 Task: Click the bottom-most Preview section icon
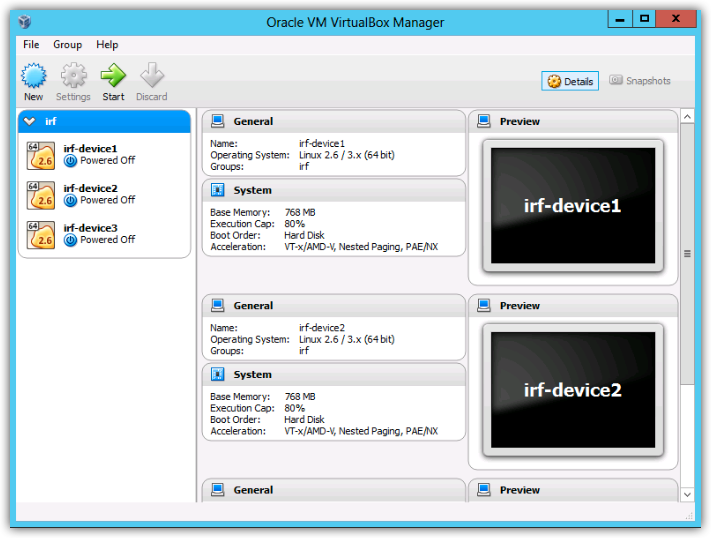(x=484, y=489)
